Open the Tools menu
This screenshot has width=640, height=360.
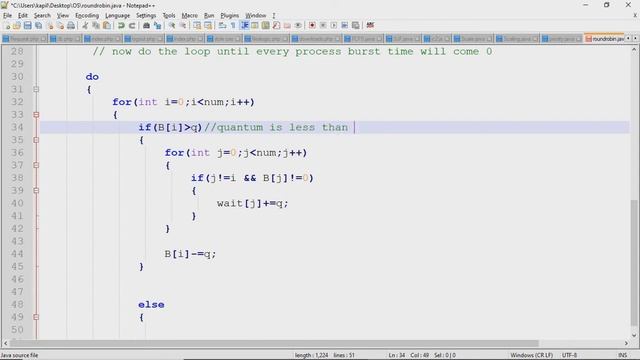click(169, 16)
